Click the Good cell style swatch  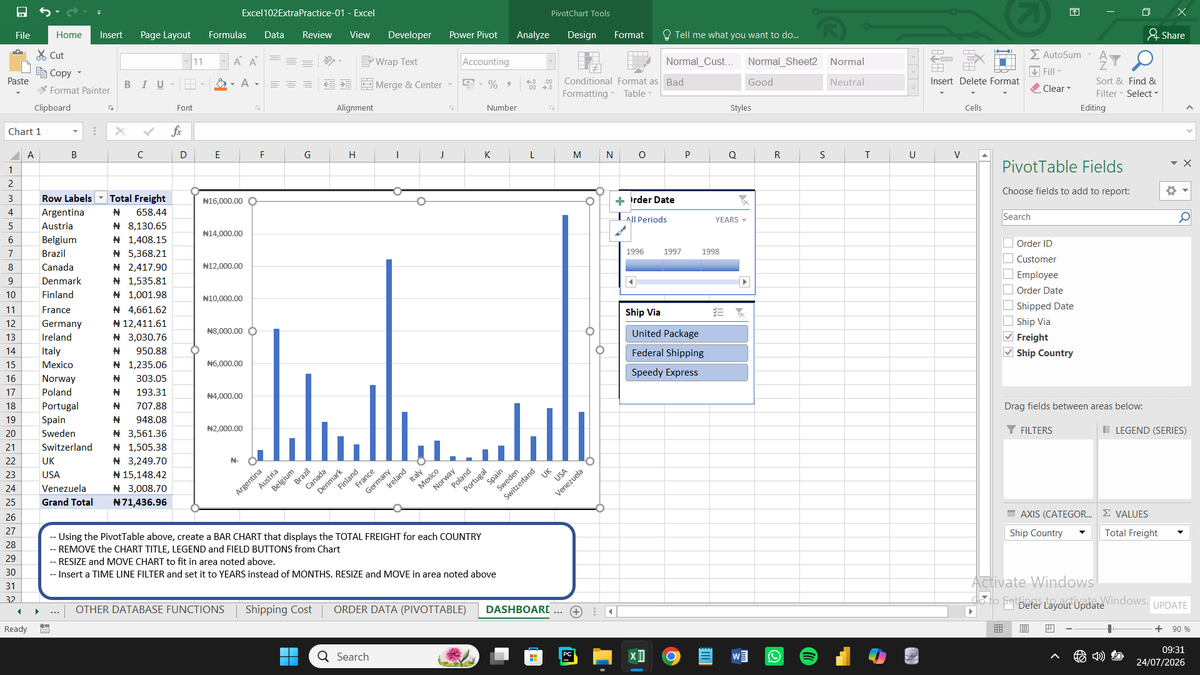[x=783, y=83]
